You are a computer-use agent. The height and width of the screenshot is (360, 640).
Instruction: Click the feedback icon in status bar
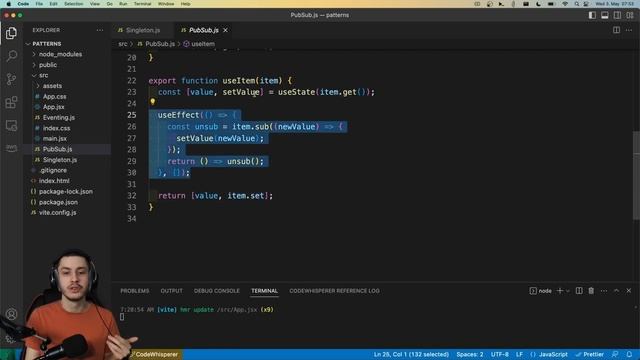615,354
